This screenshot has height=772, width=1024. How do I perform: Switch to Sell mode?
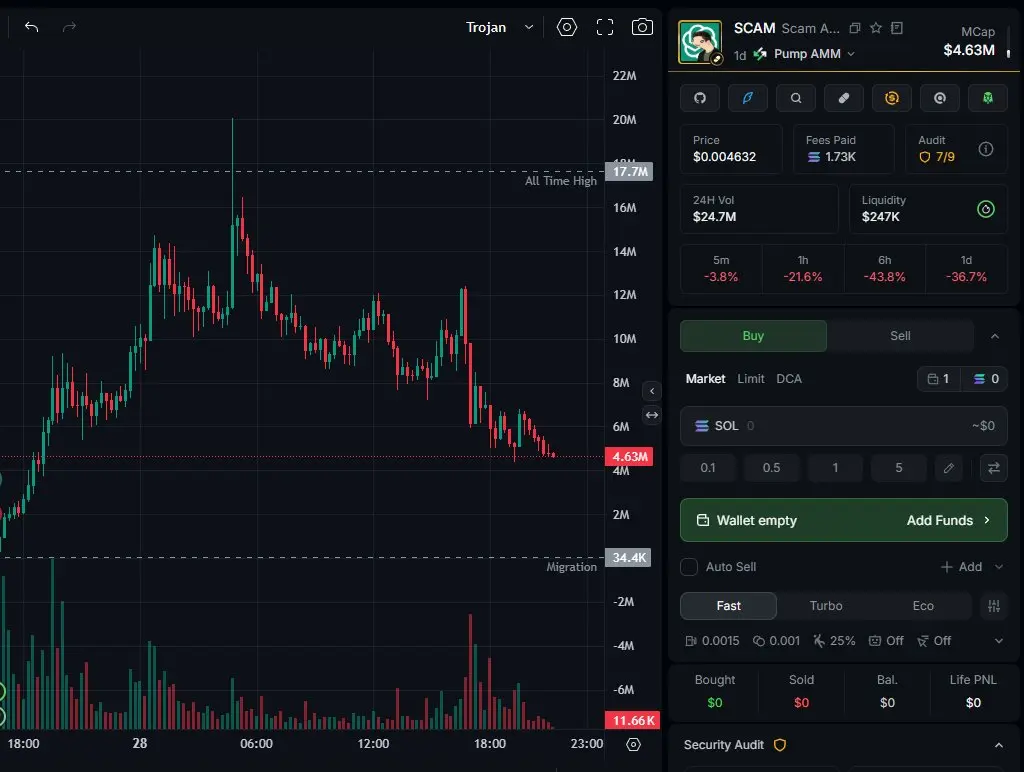[x=900, y=336]
